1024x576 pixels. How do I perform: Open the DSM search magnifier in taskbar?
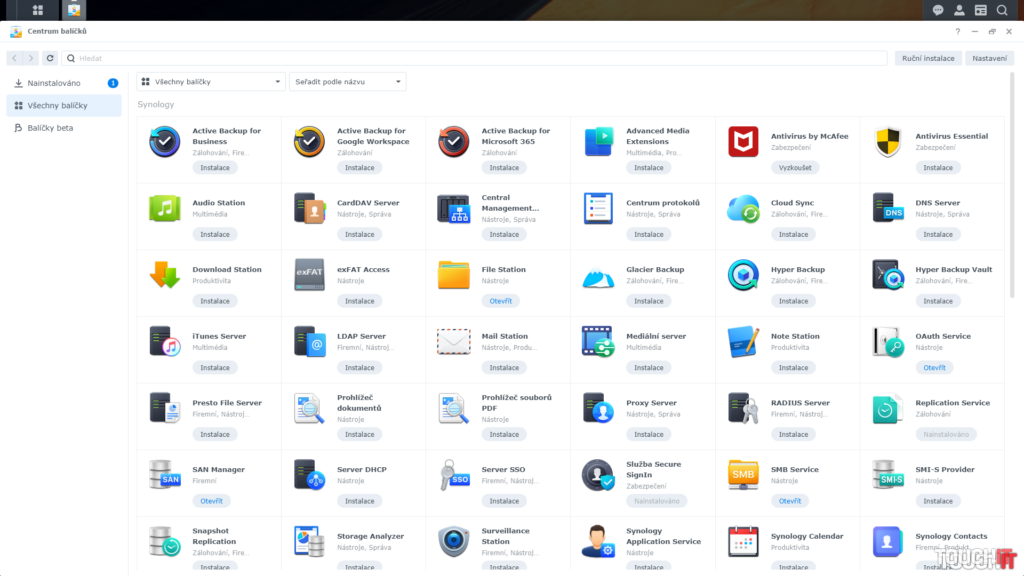click(1001, 10)
